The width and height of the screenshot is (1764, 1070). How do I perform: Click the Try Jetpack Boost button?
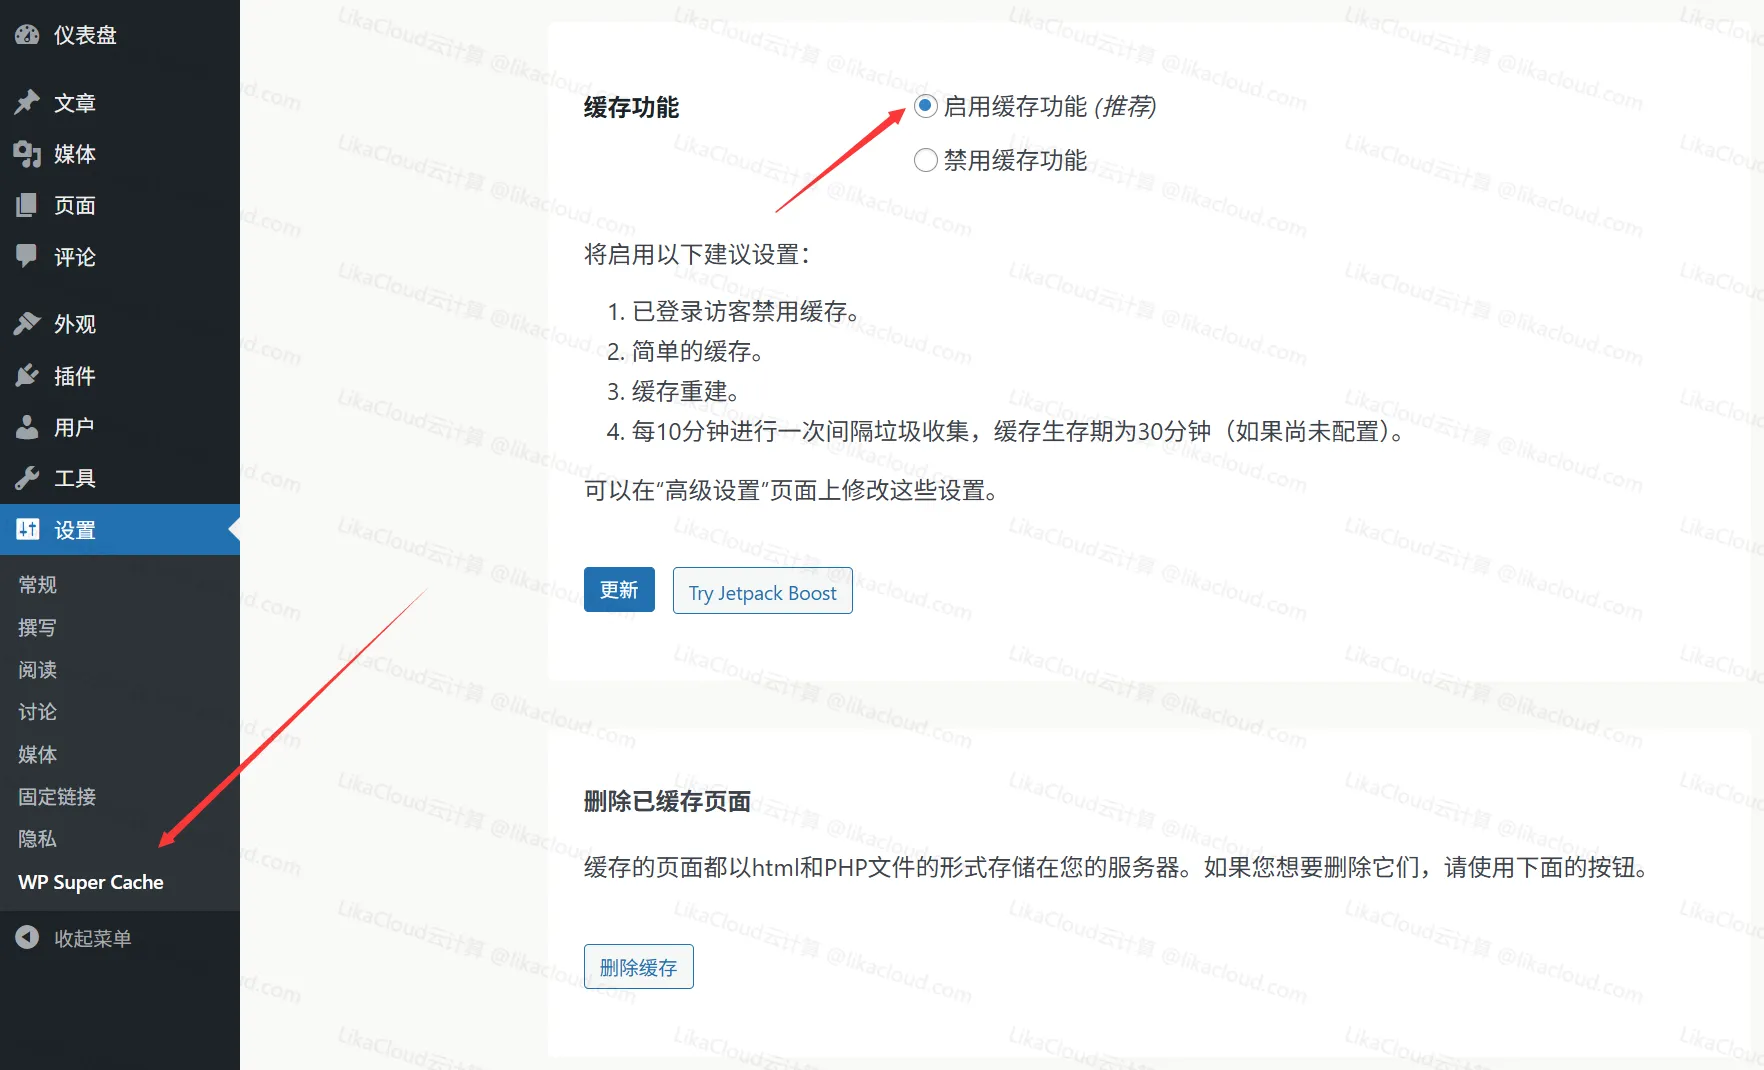(x=762, y=591)
